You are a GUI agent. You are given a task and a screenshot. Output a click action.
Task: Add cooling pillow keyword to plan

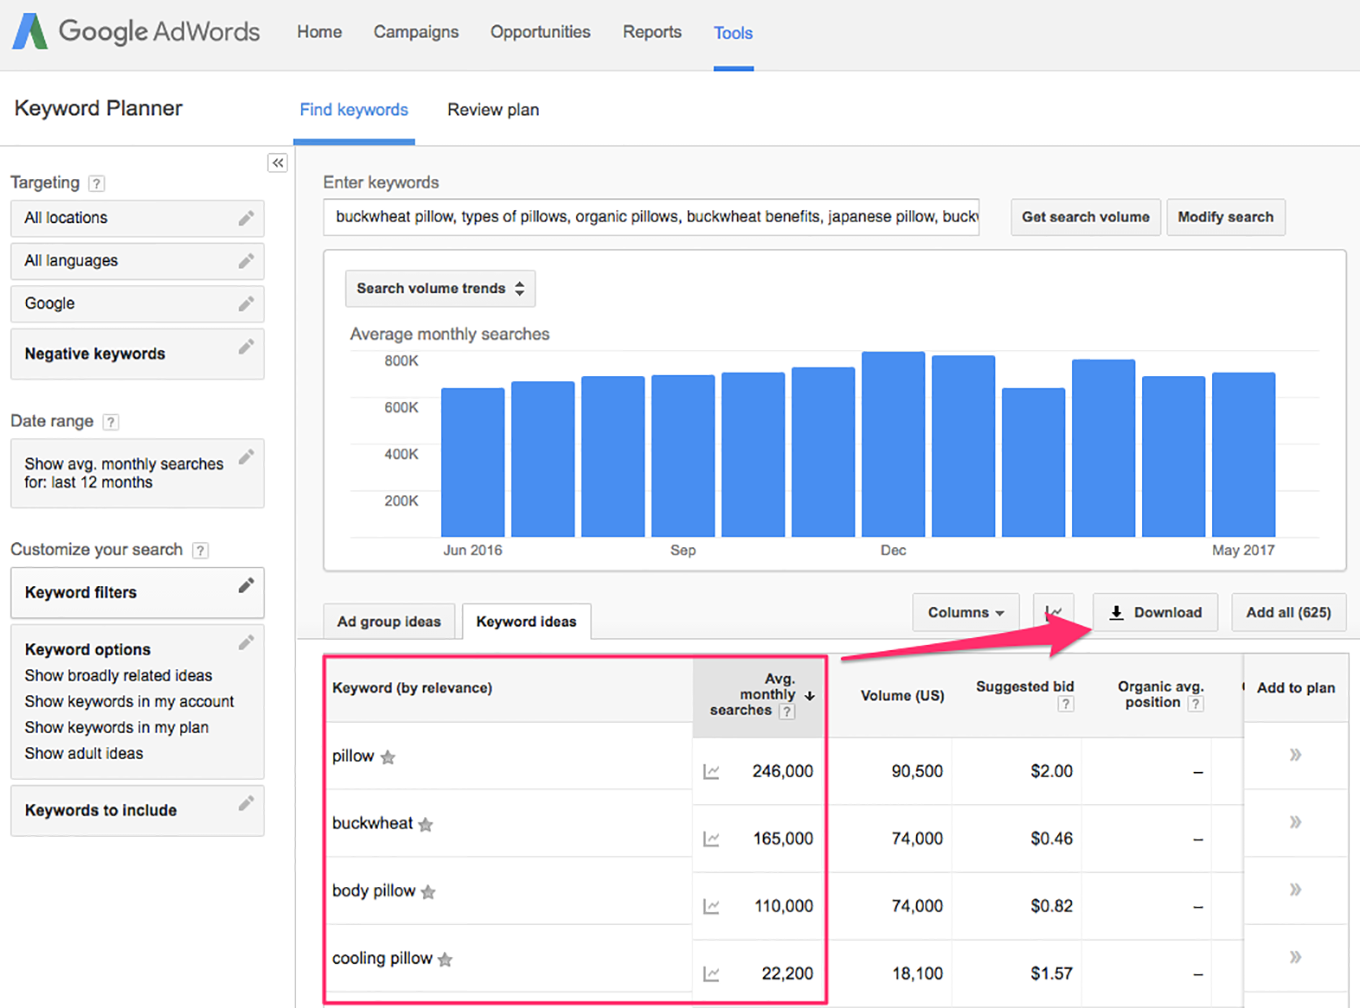(1295, 957)
